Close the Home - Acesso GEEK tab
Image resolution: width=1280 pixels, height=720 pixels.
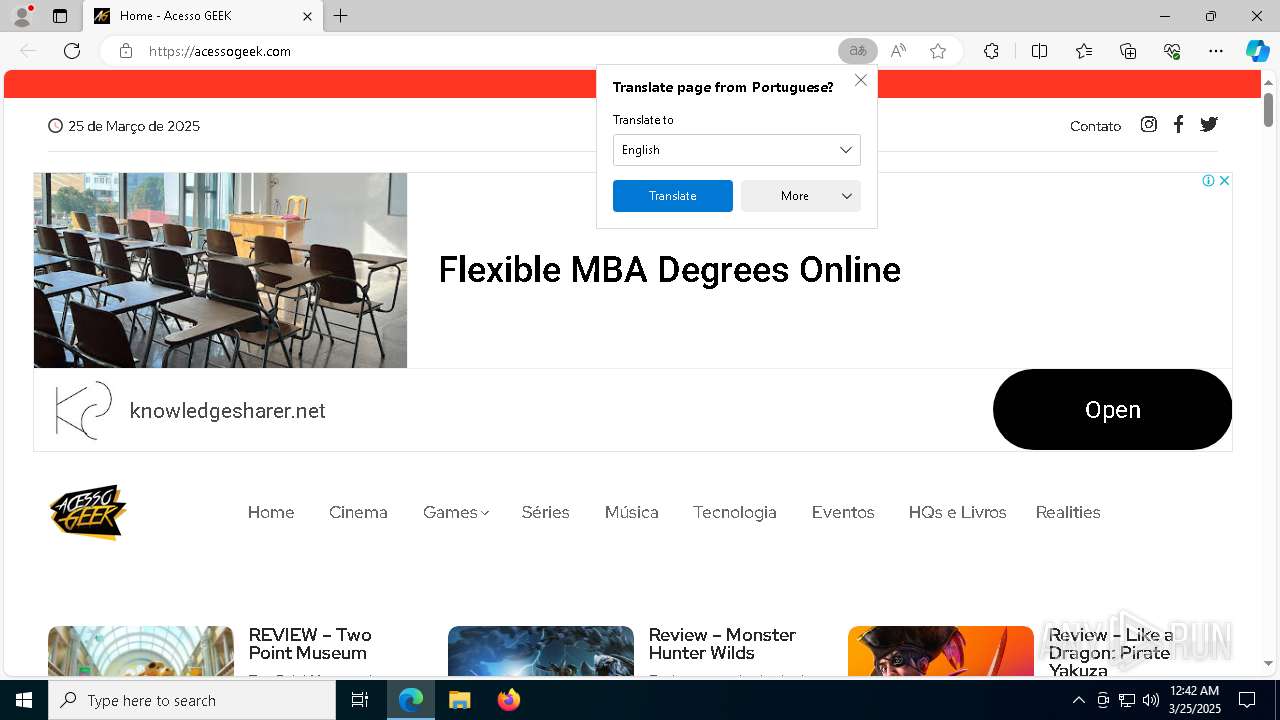tap(307, 16)
